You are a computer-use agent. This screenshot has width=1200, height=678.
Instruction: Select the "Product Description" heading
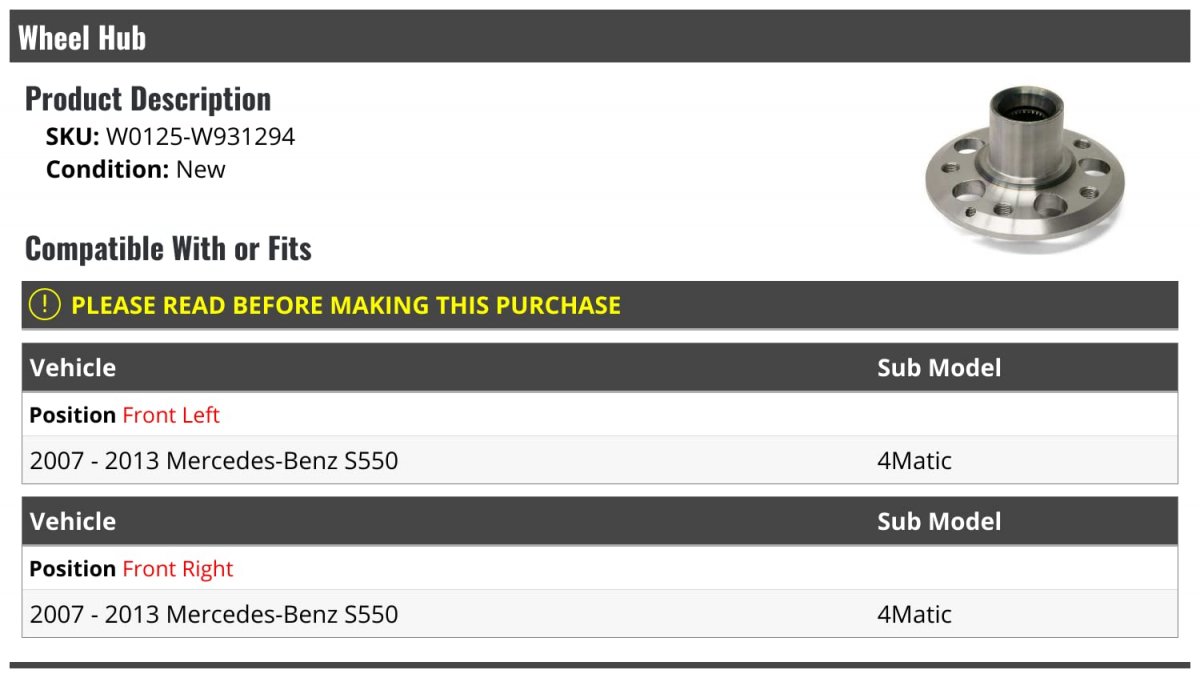(148, 99)
